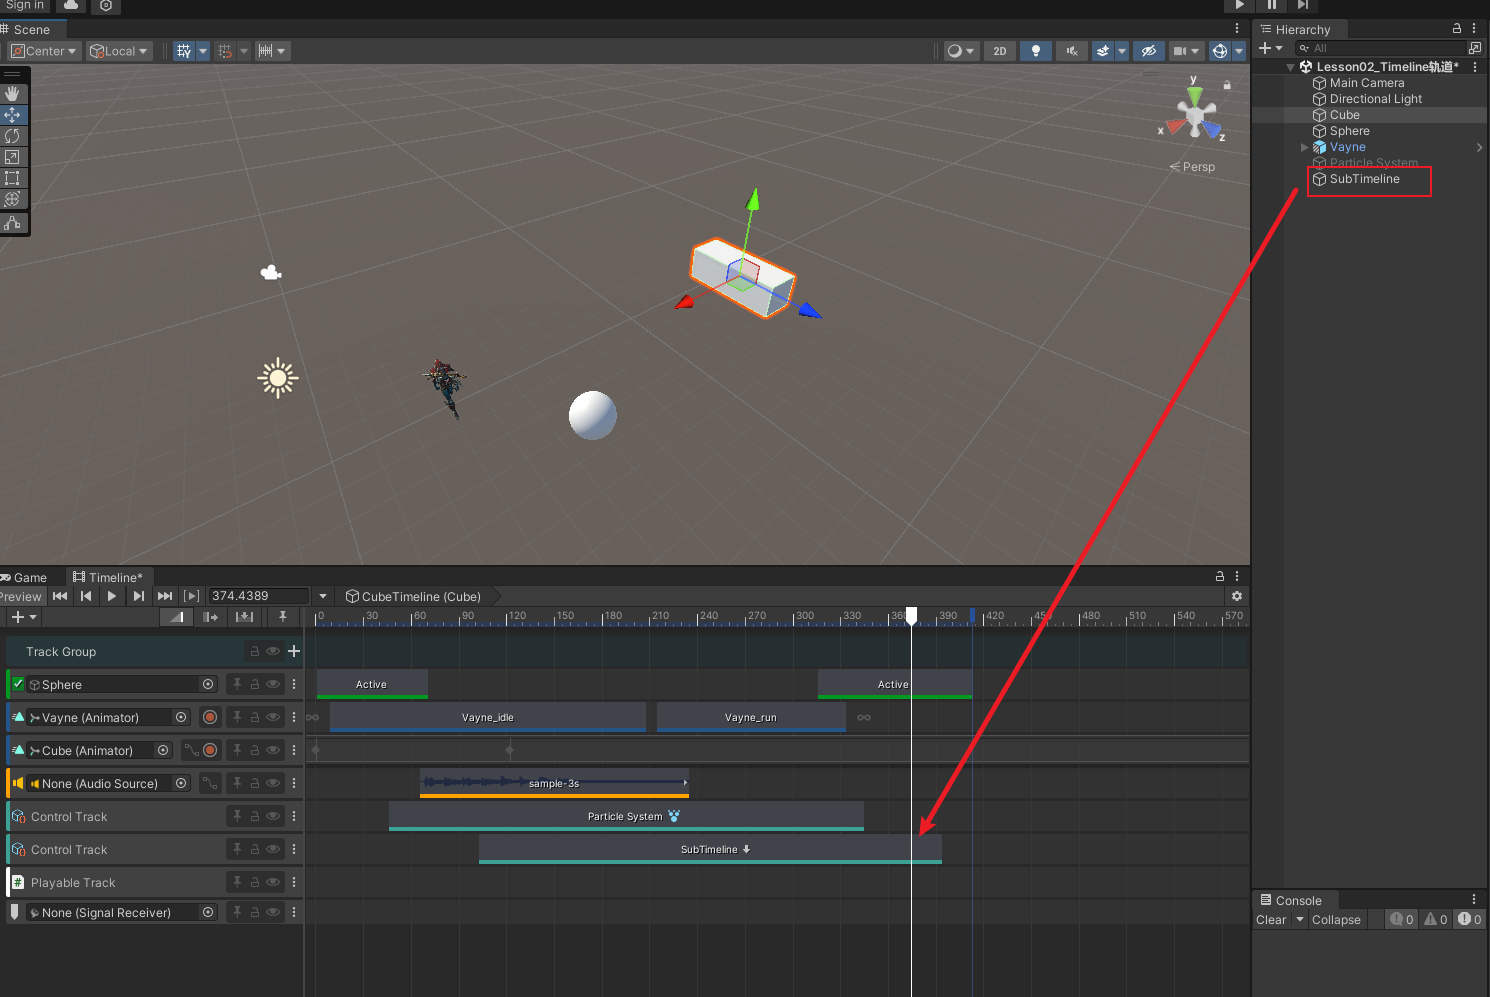The image size is (1490, 997).
Task: Click the Timeline frame number field
Action: click(257, 596)
